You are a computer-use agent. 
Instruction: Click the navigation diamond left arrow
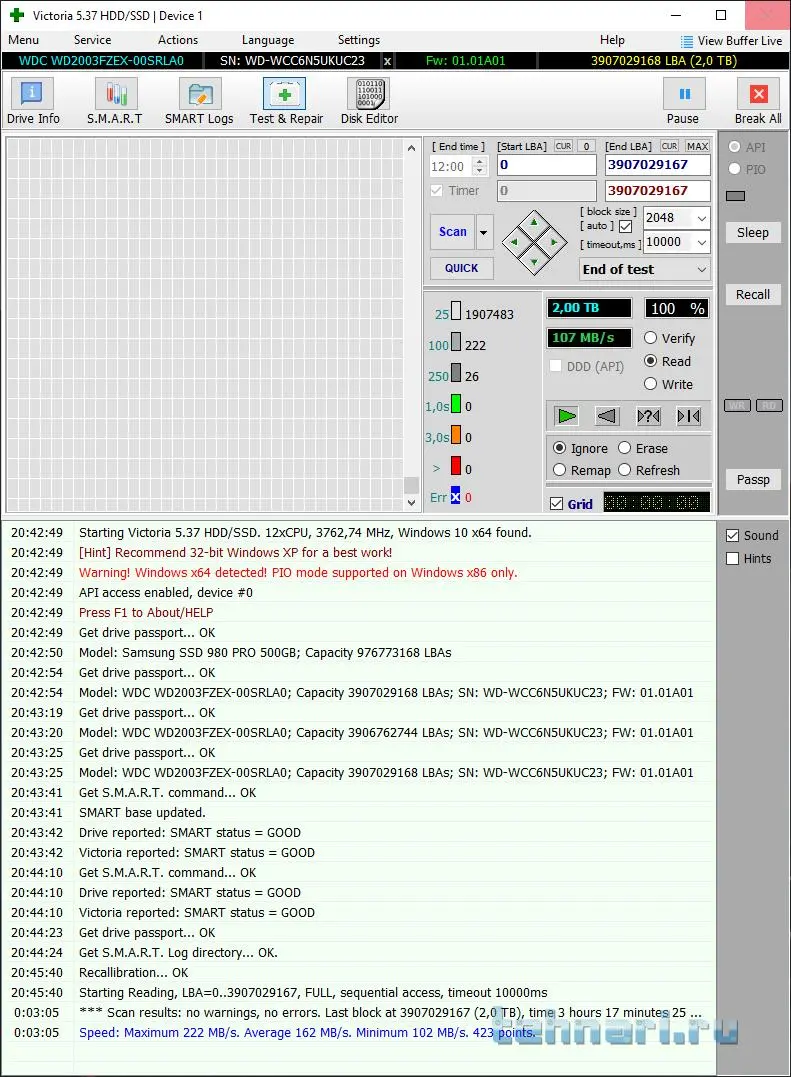pos(514,242)
